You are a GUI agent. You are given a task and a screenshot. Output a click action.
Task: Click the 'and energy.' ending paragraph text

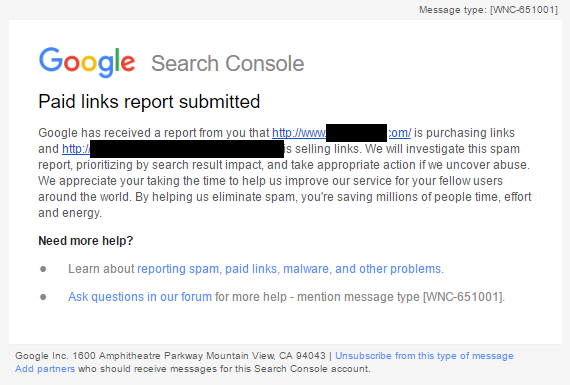[70, 213]
